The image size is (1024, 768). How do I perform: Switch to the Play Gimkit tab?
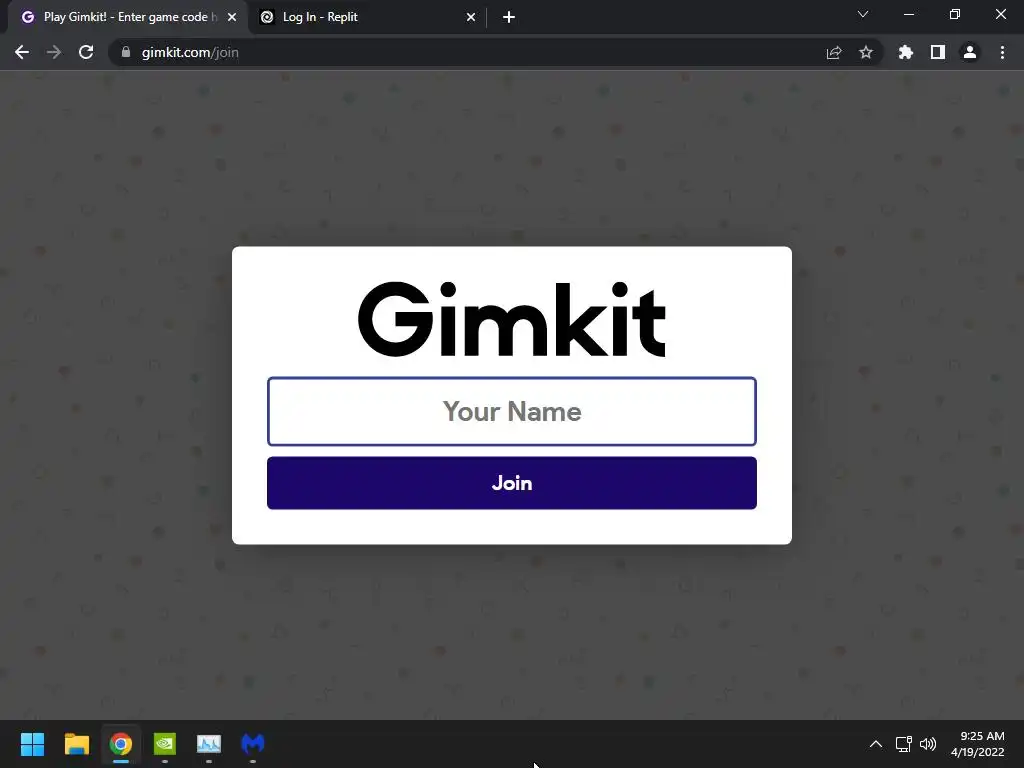click(x=127, y=17)
